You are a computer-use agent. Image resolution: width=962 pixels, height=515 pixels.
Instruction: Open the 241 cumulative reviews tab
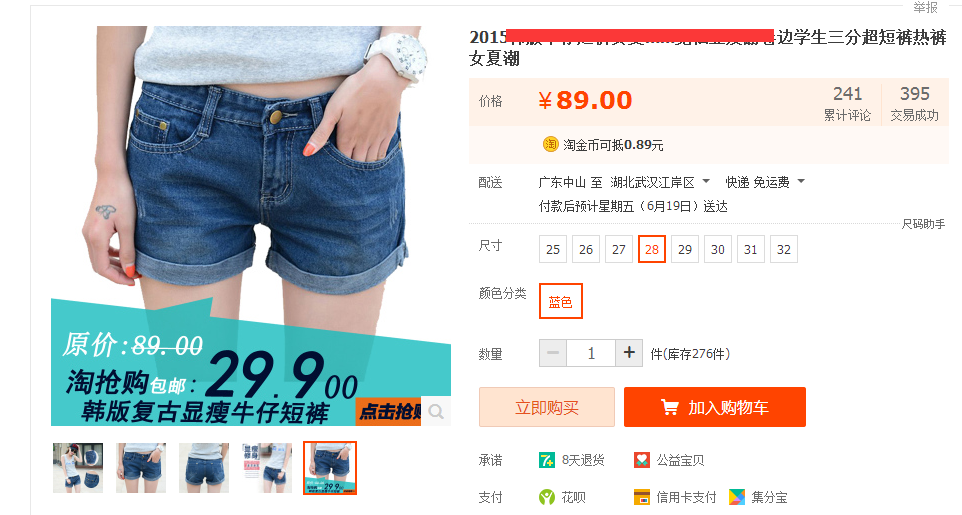pos(847,103)
